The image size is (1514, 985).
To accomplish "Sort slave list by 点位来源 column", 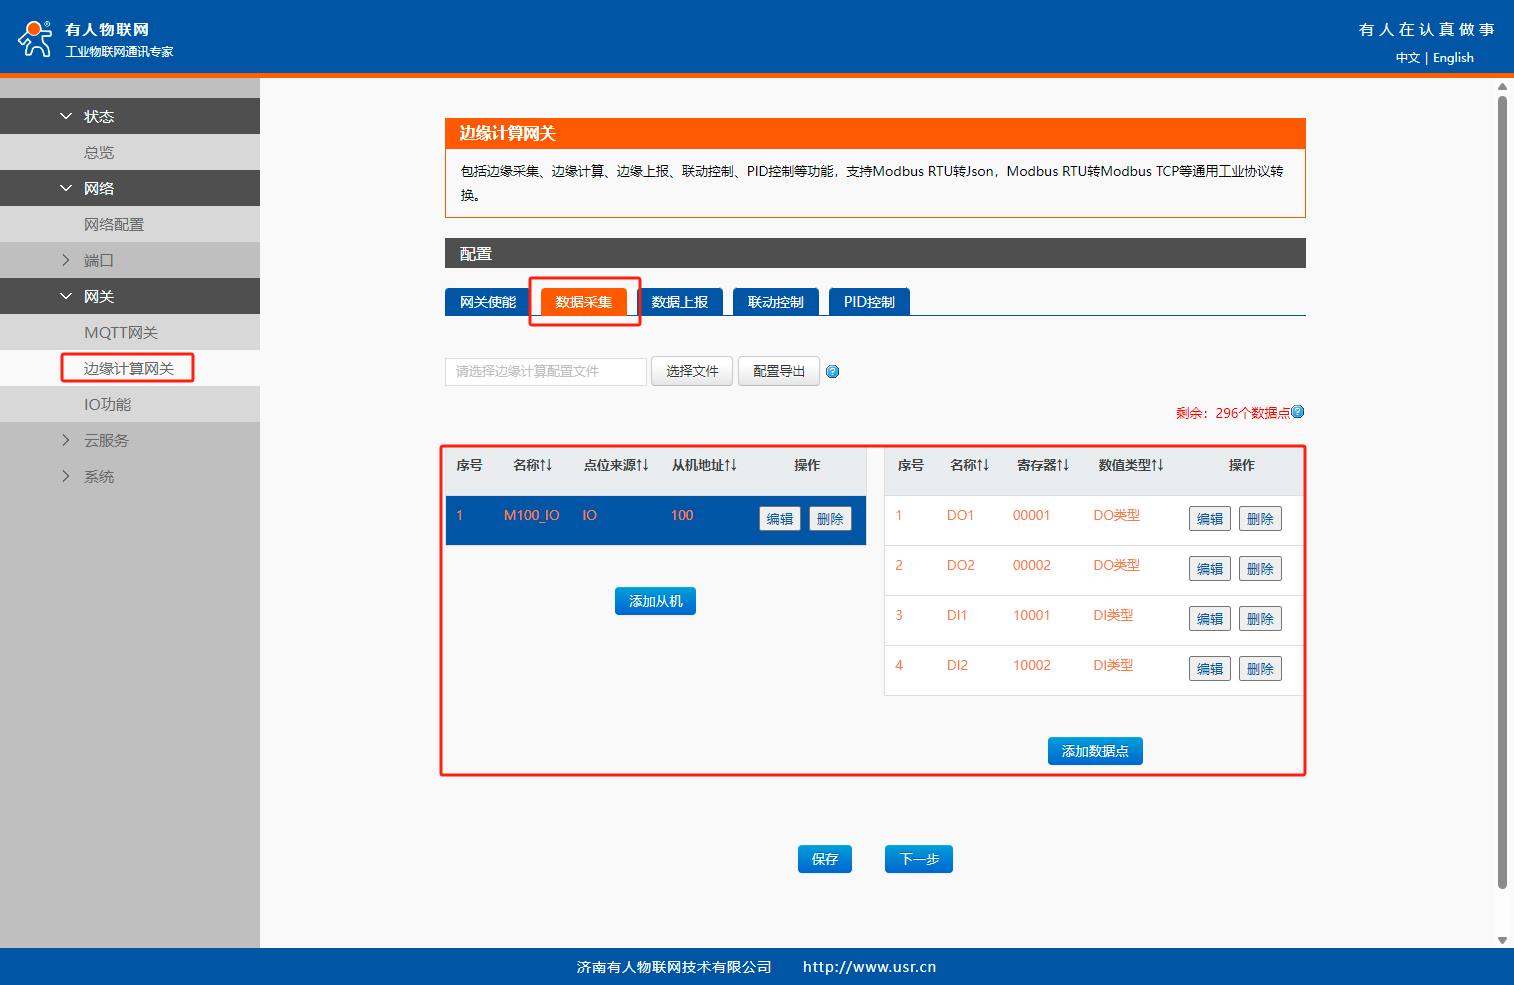I will click(616, 465).
